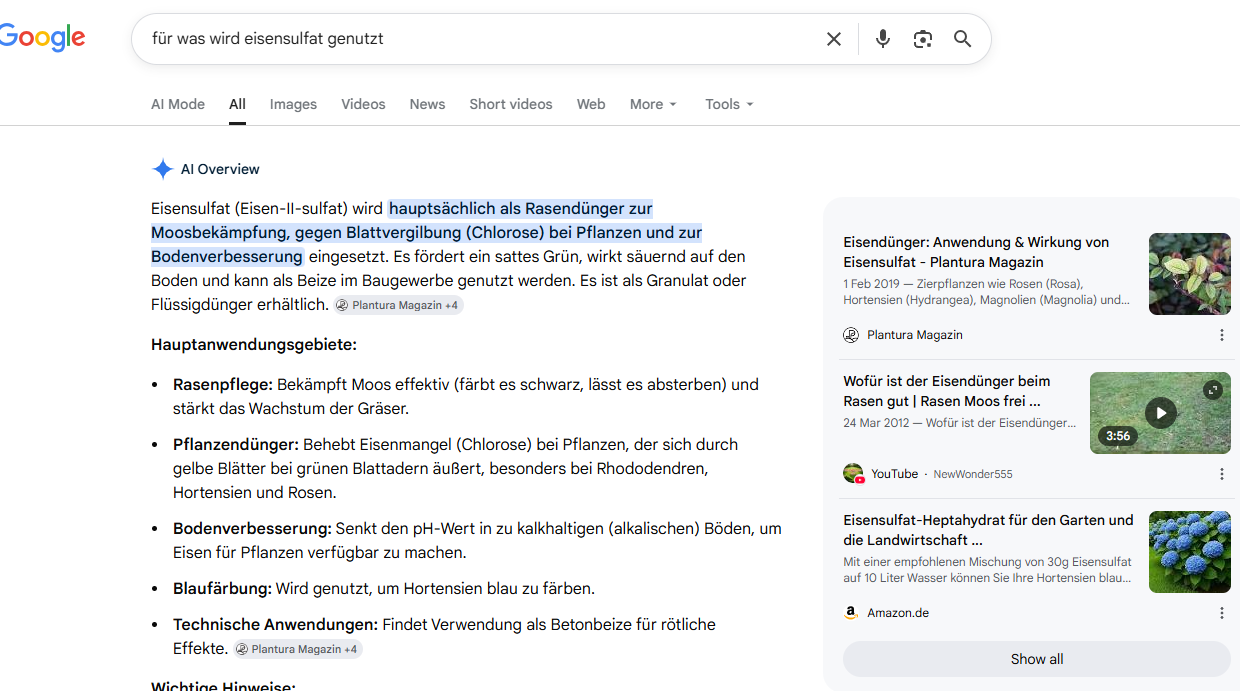Open YouTube video Wofür ist der Eisendünger
This screenshot has width=1240, height=691.
(947, 391)
